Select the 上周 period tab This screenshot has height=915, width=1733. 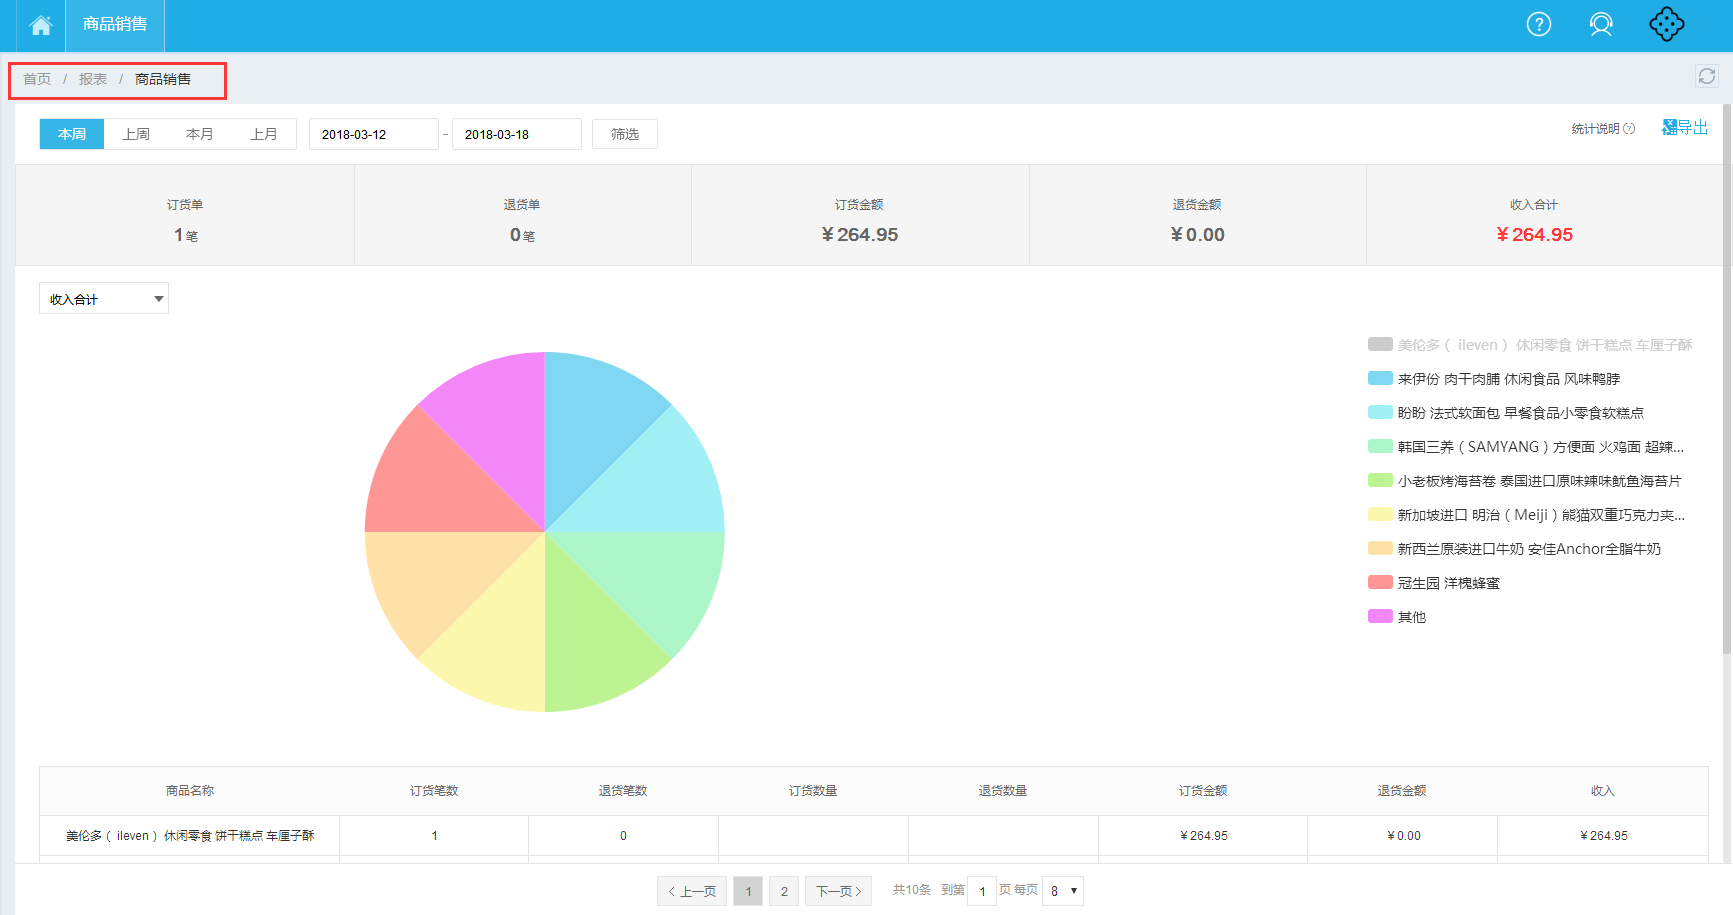(136, 134)
